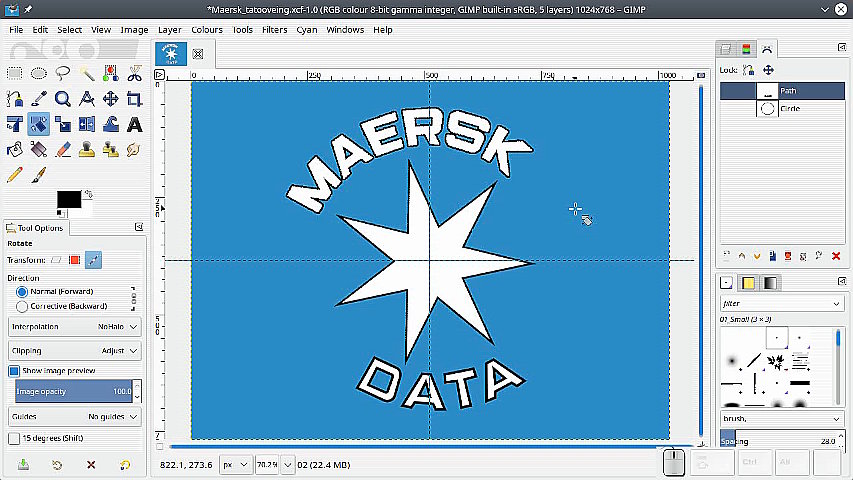Select the Rectangle Select tool
This screenshot has height=480, width=853.
15,73
